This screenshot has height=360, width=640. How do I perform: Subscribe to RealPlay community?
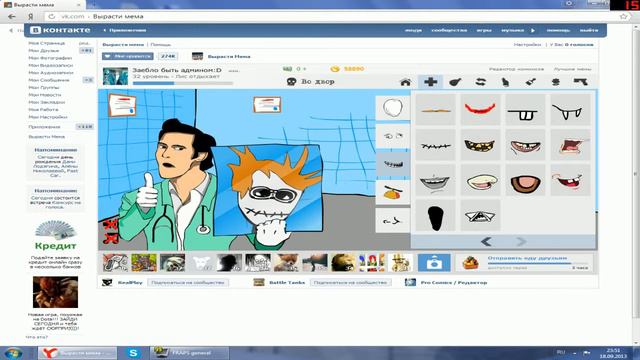188,282
